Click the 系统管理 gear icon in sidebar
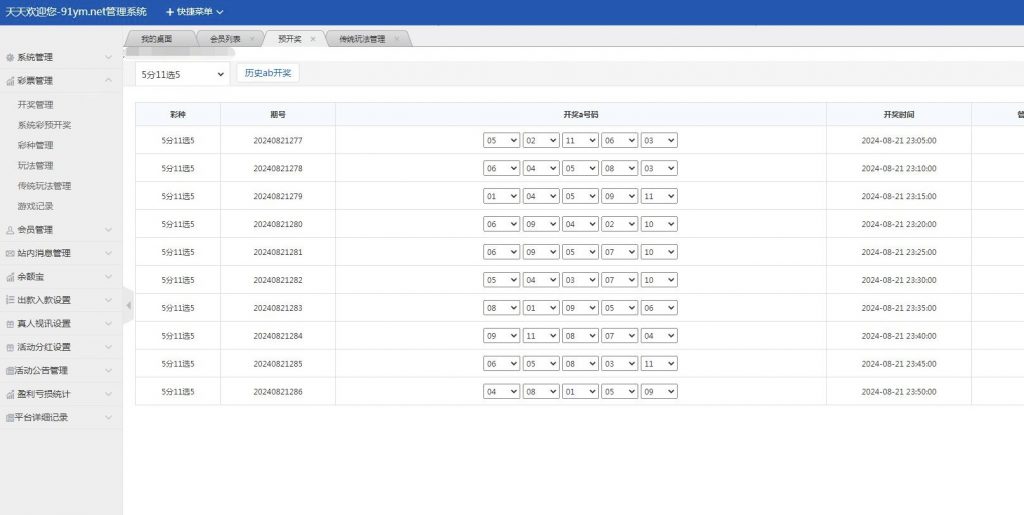 [10, 58]
